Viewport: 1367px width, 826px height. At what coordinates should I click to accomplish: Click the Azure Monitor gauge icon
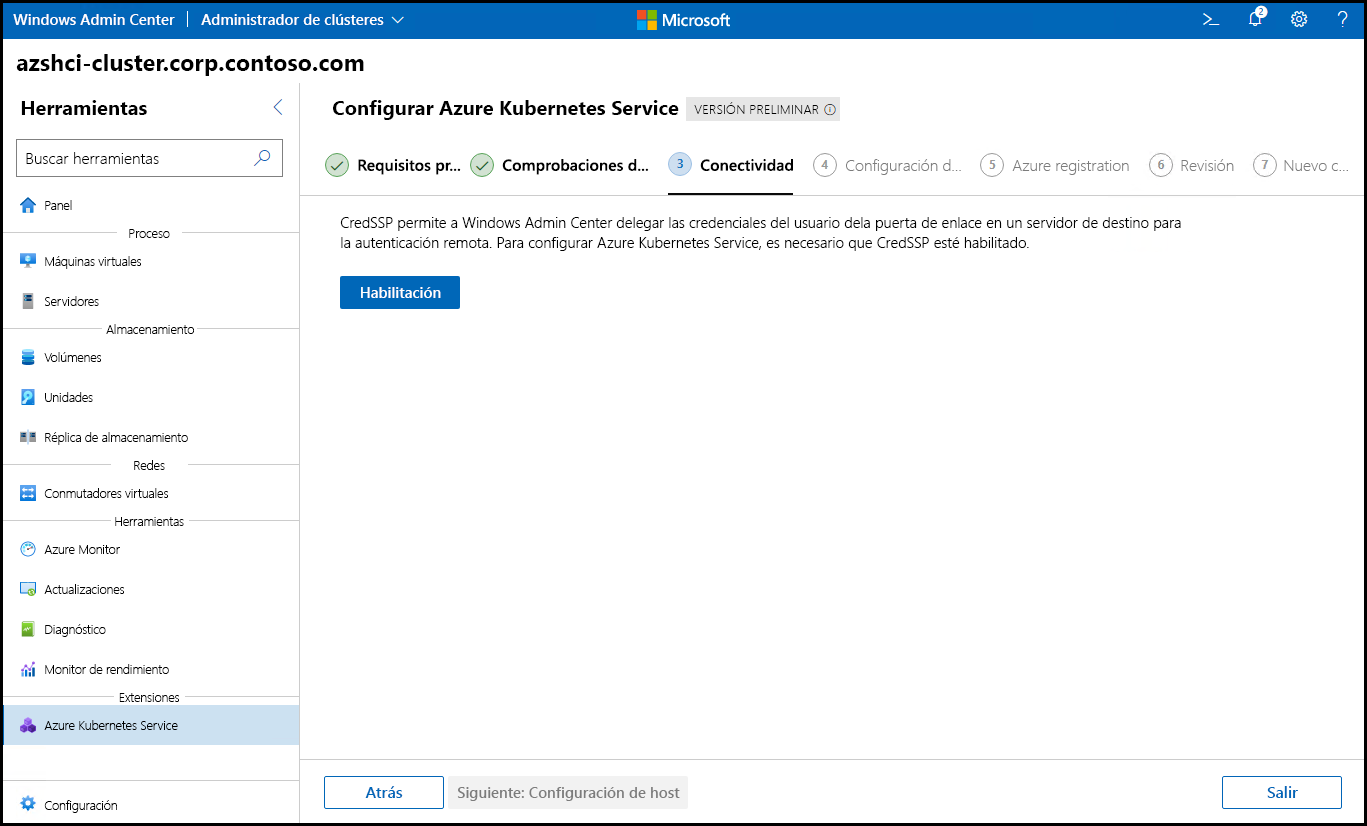[28, 549]
